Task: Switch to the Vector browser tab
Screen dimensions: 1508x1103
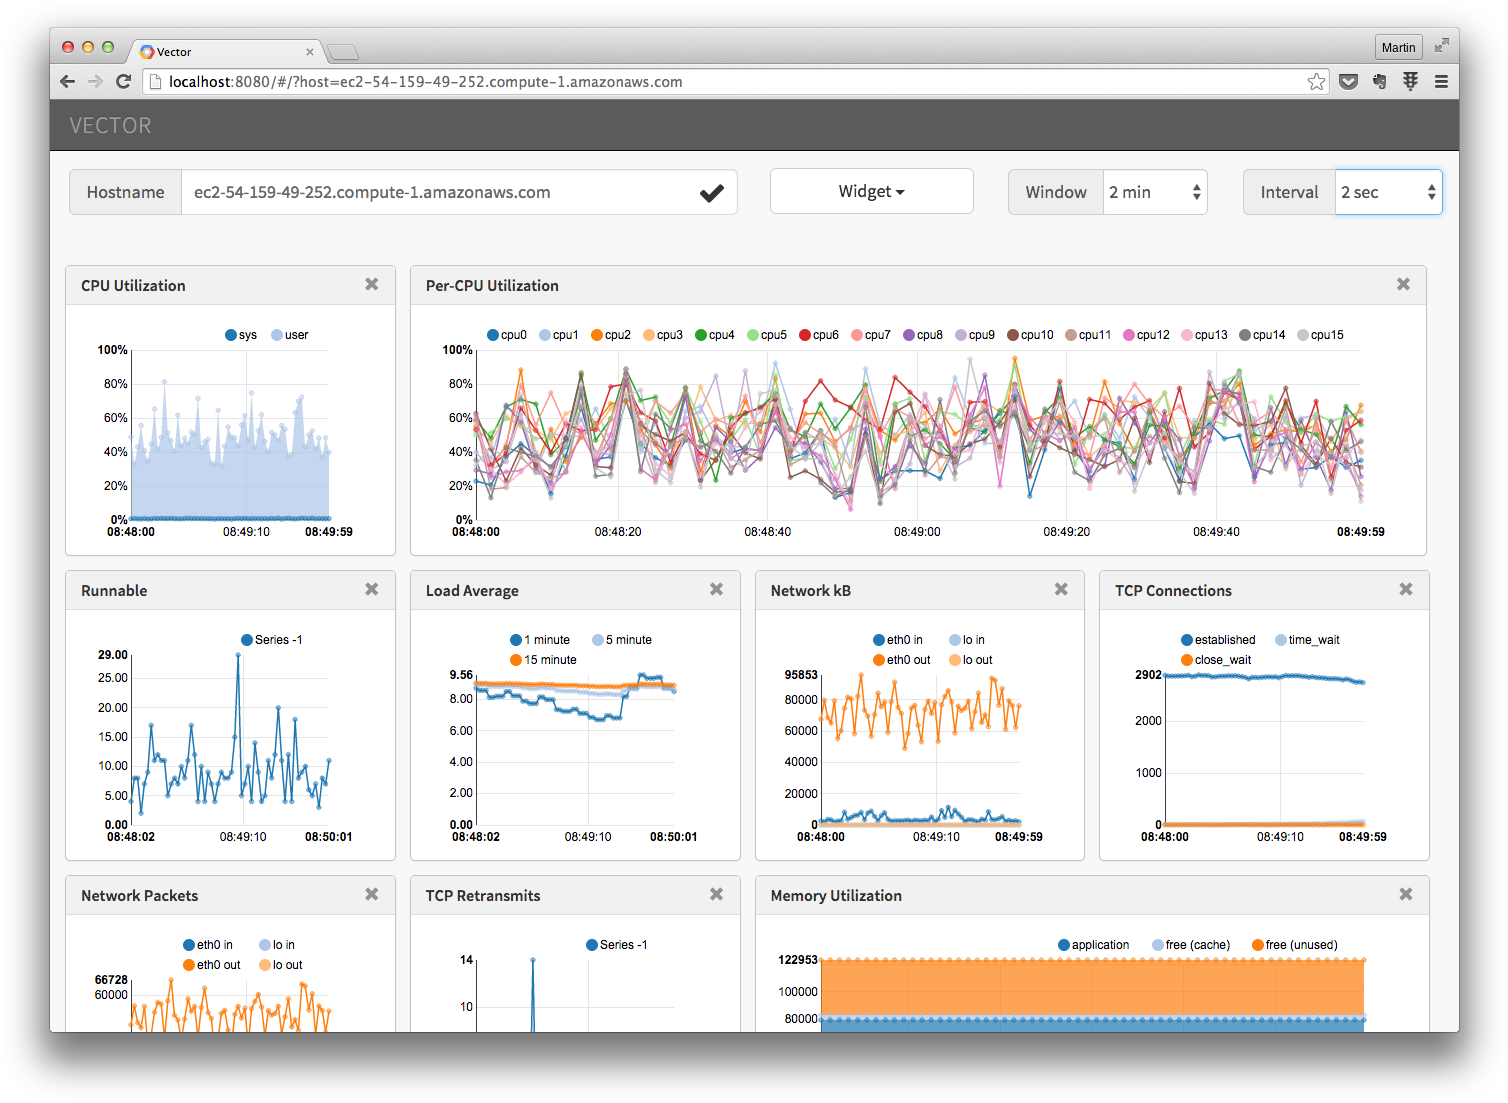Action: point(220,51)
